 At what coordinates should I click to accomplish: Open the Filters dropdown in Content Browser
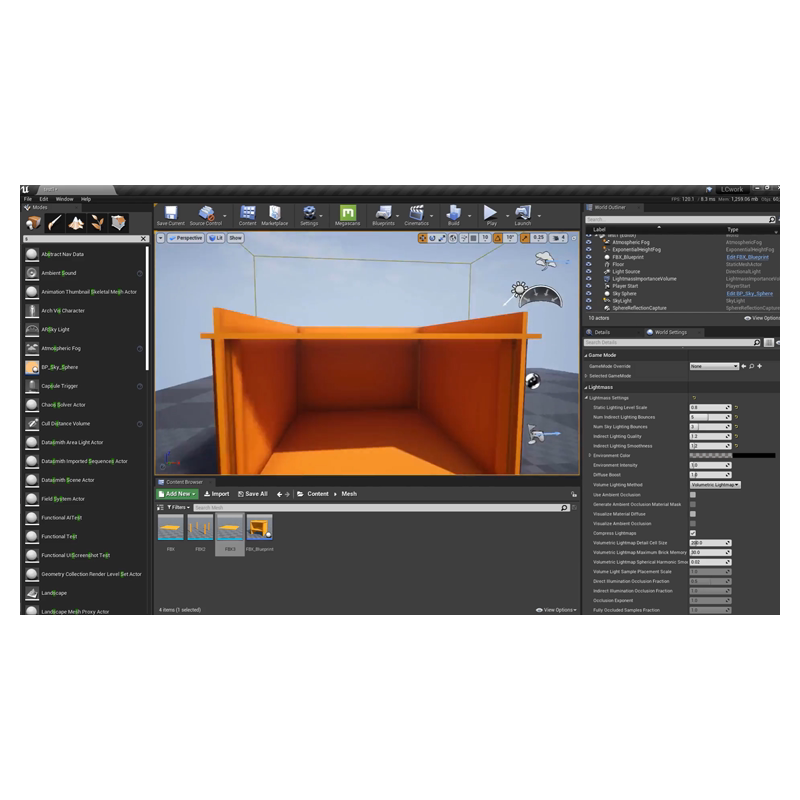[x=179, y=508]
